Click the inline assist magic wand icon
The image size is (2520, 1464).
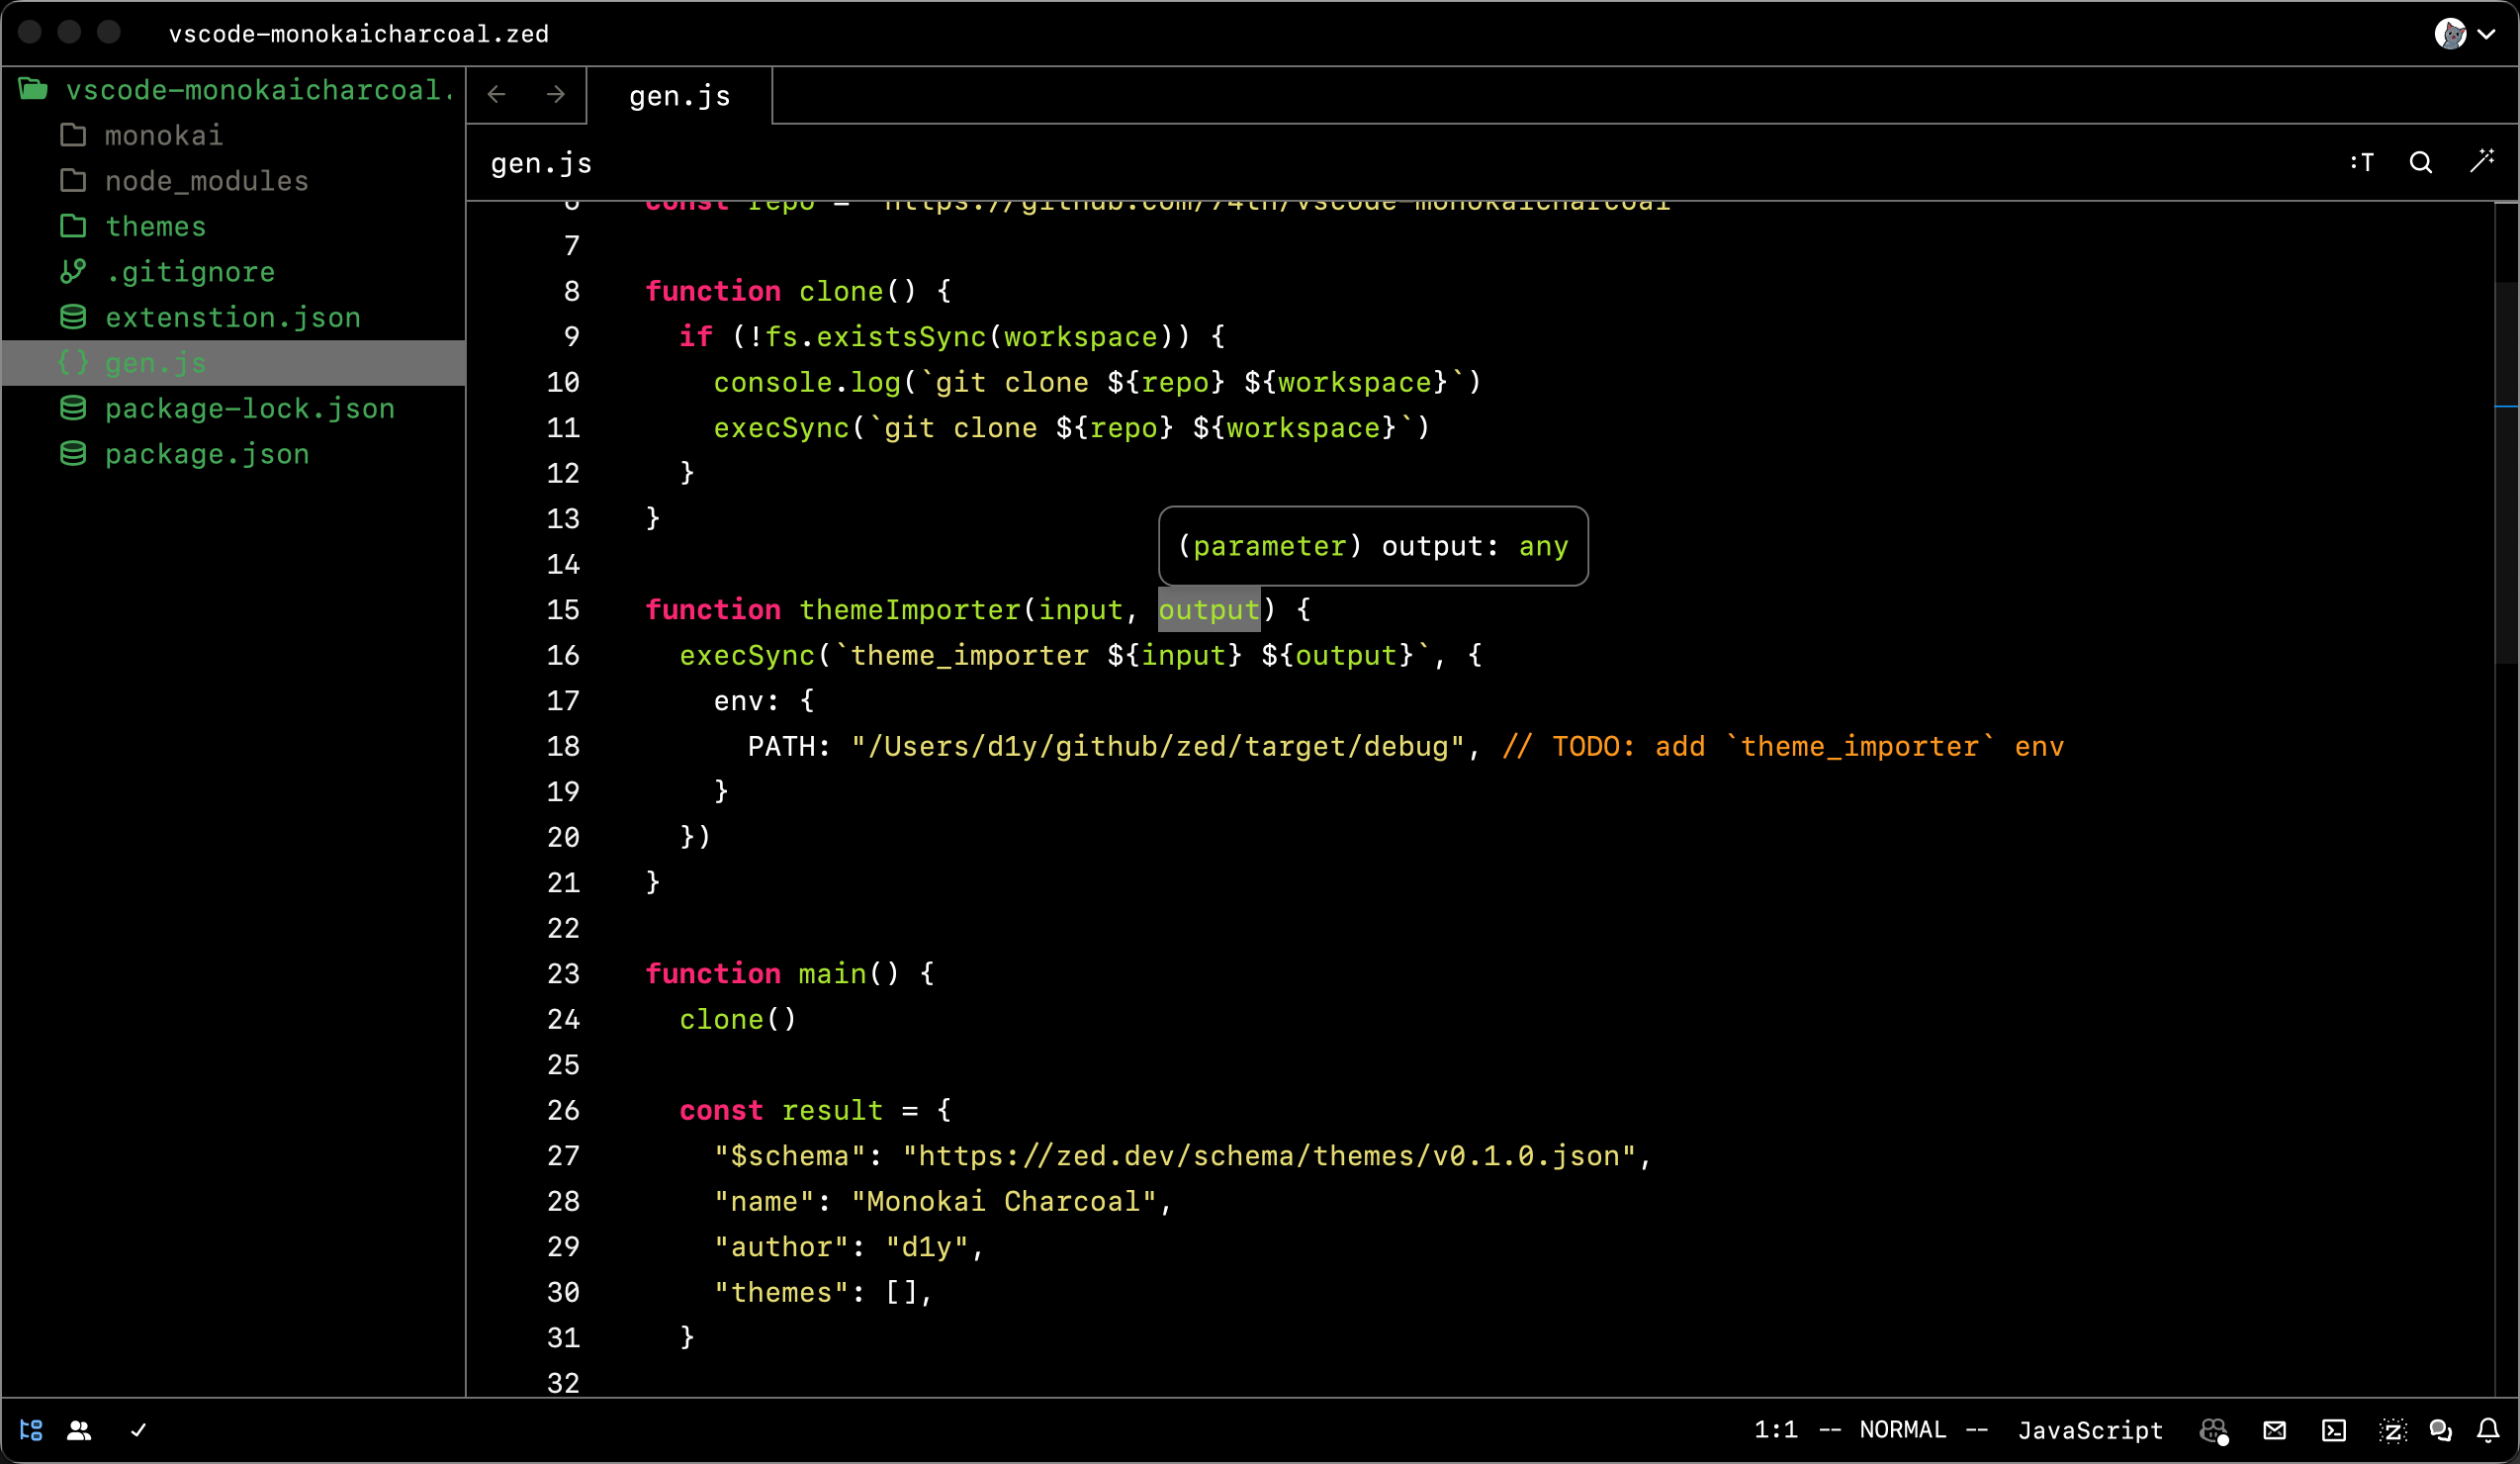click(2481, 162)
